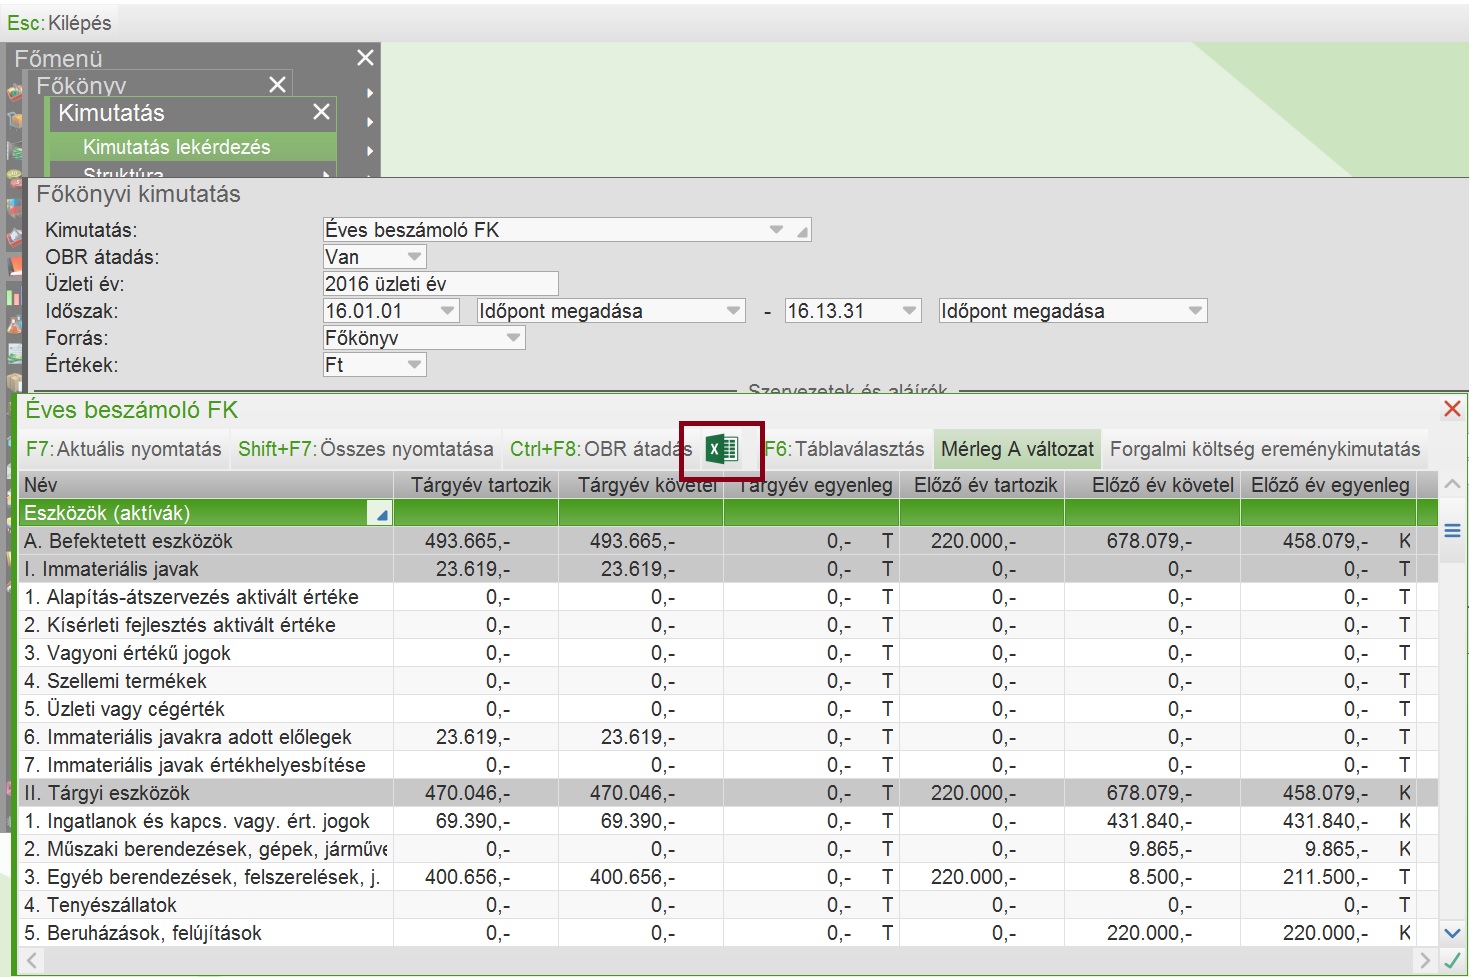Export the report to Excel
Screen dimensions: 1469x977
pos(722,449)
